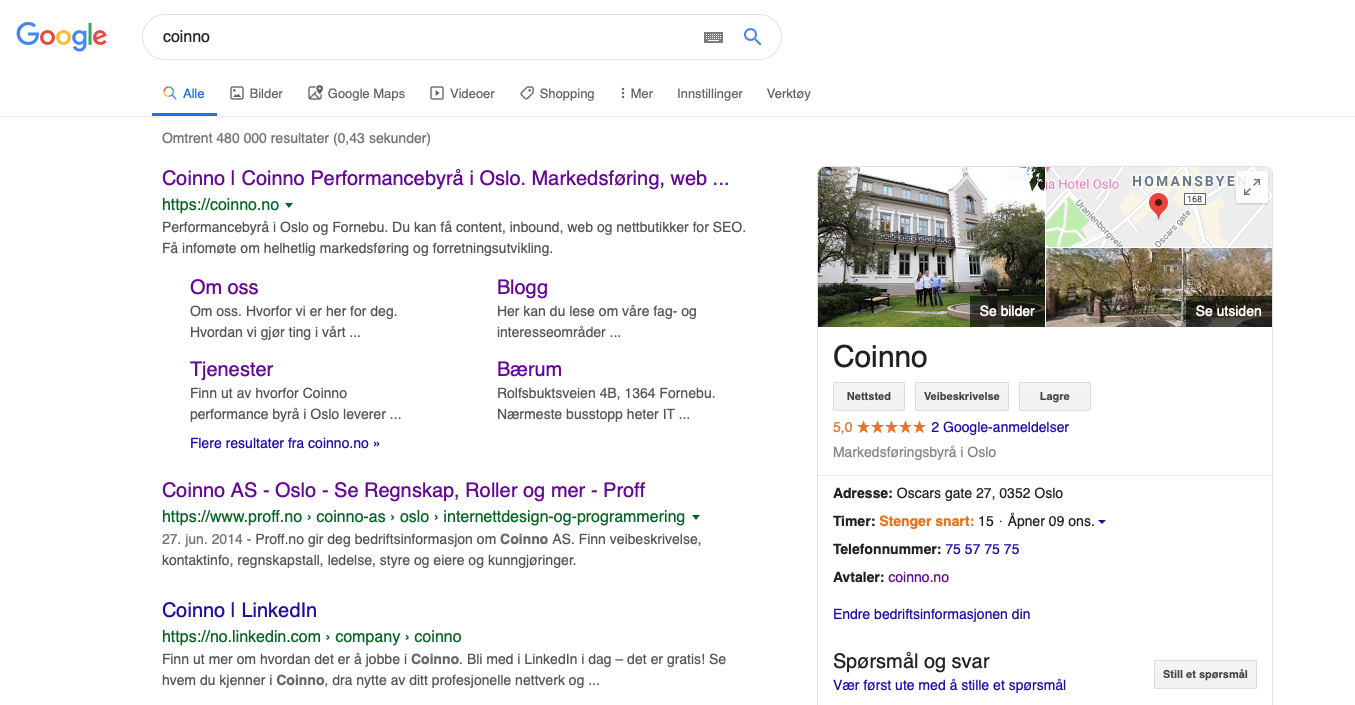Click the Nettsted button
Image resolution: width=1355 pixels, height=705 pixels.
tap(869, 396)
